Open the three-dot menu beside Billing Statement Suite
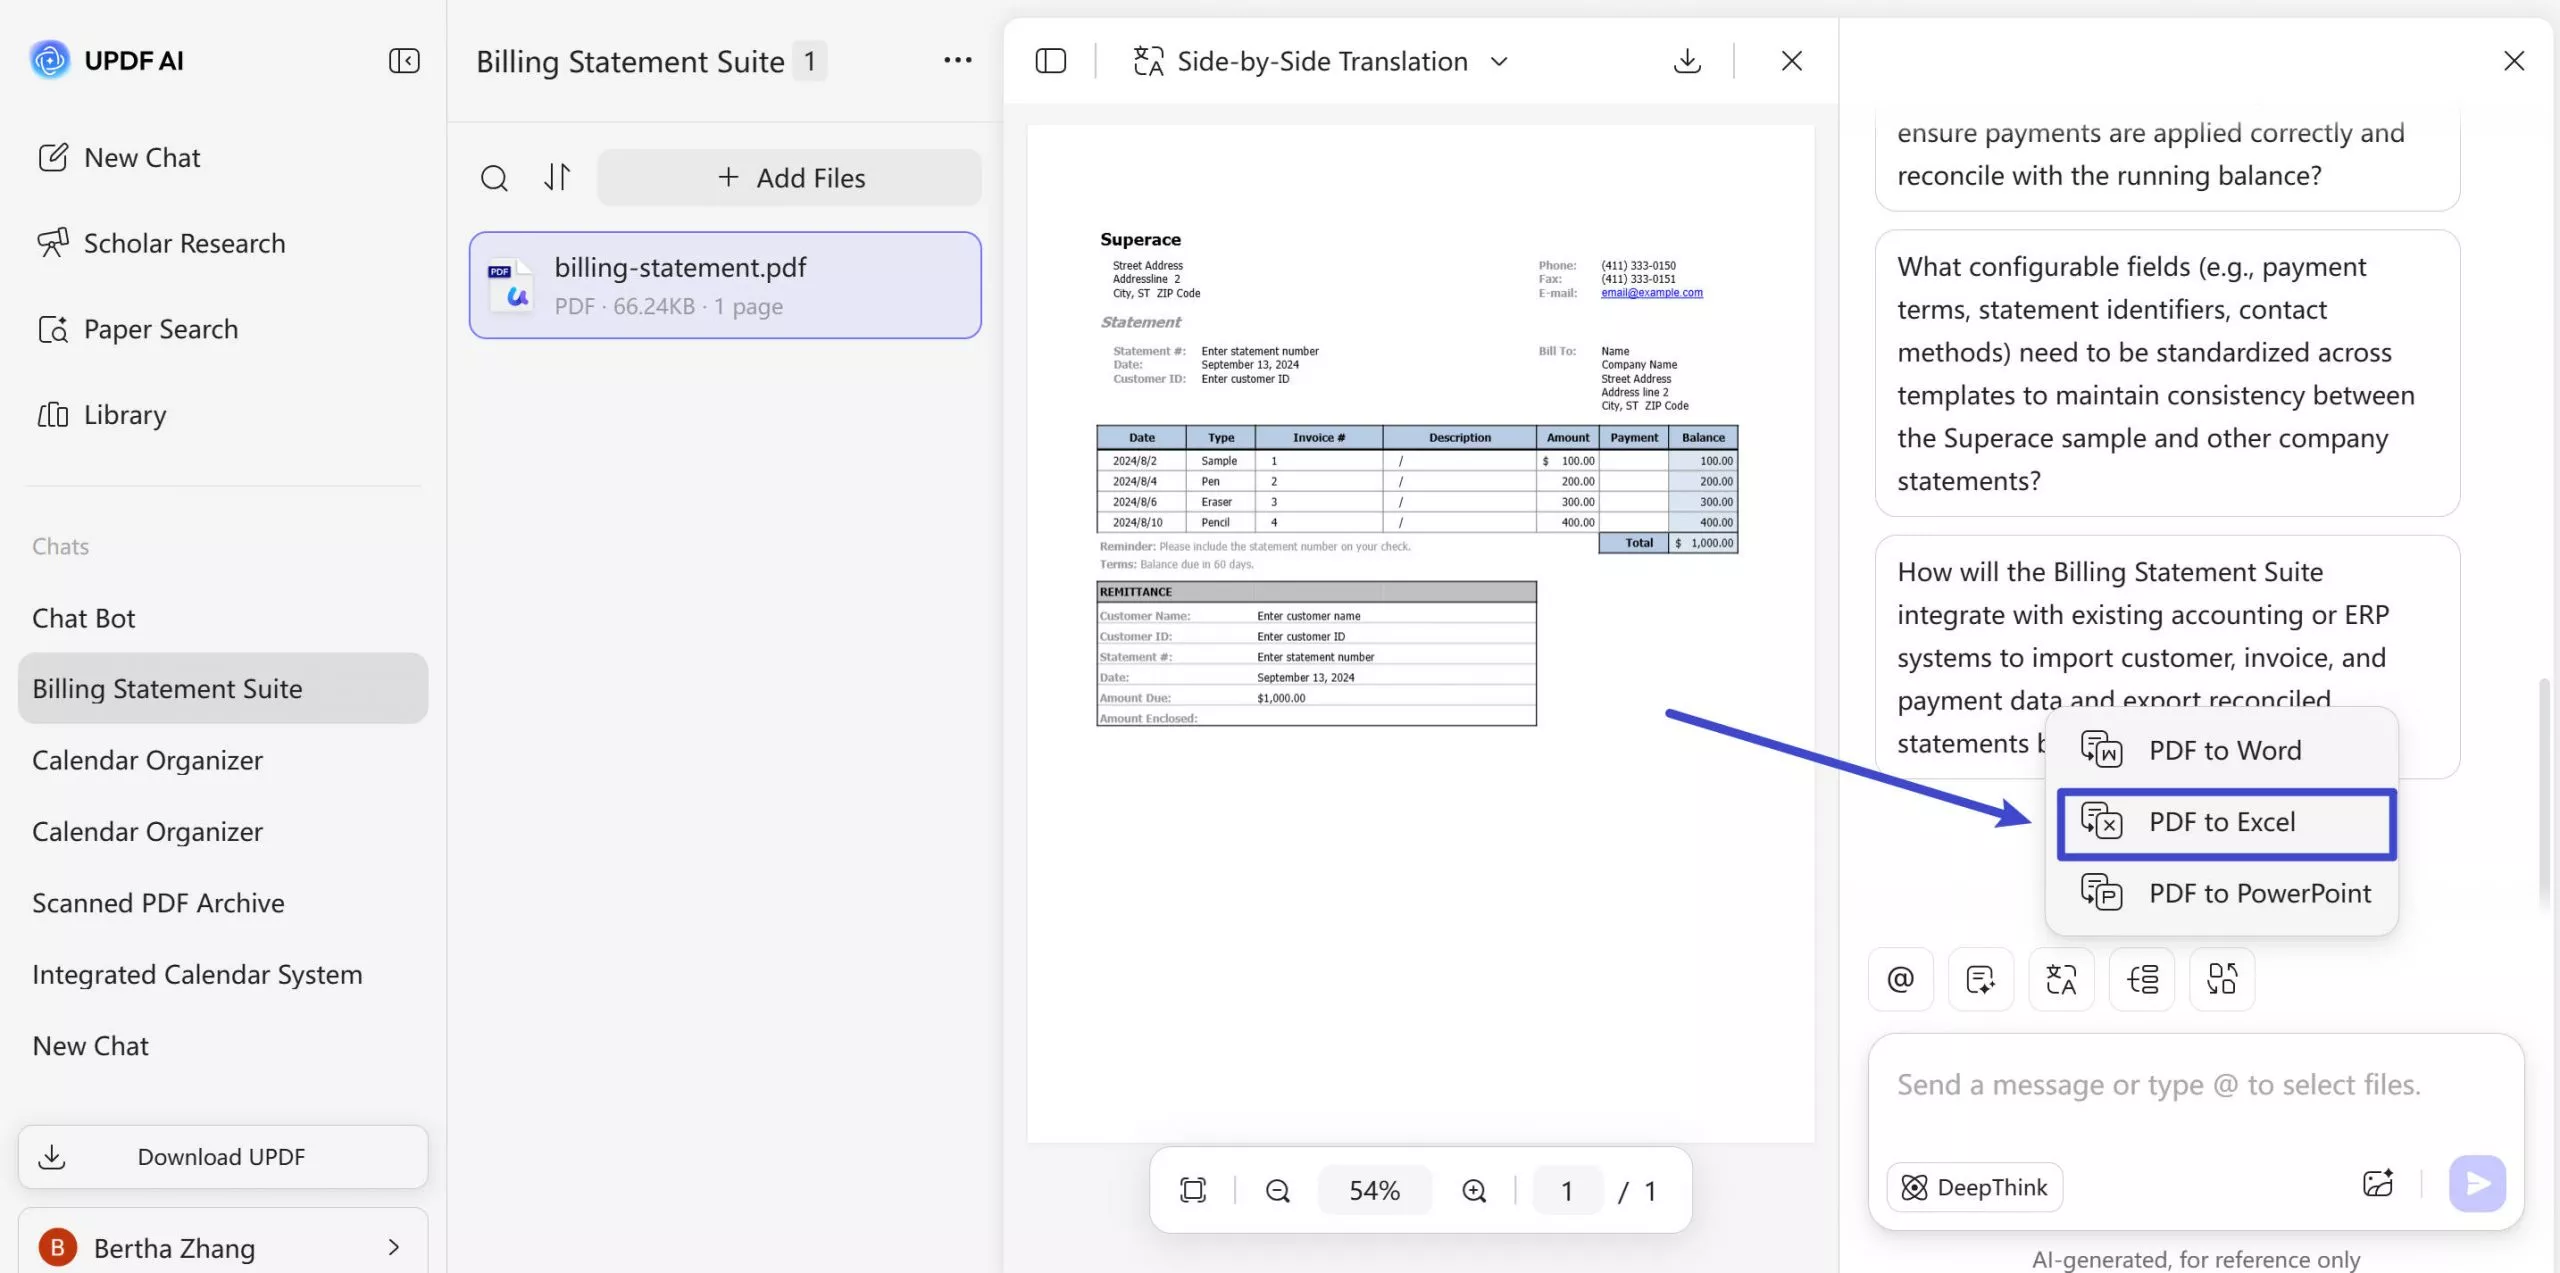Image resolution: width=2560 pixels, height=1273 pixels. pos(957,60)
